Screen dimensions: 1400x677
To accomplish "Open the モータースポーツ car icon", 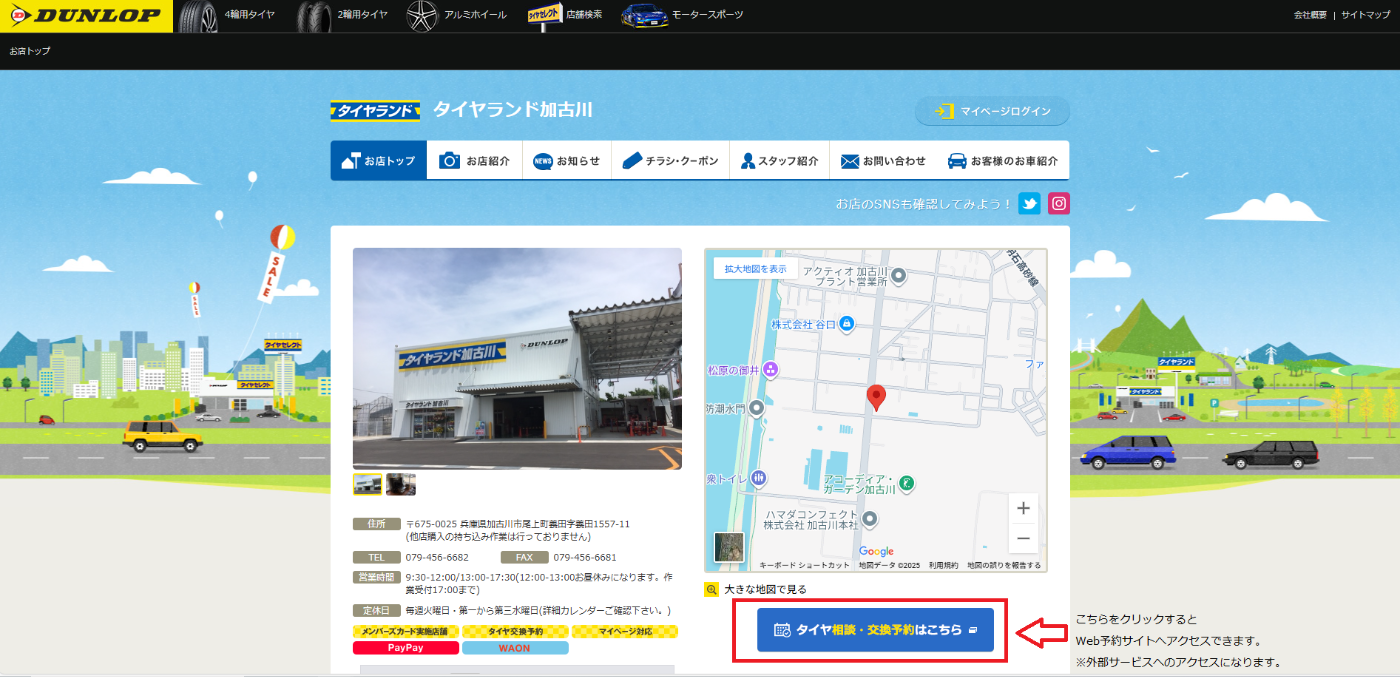I will click(x=645, y=16).
